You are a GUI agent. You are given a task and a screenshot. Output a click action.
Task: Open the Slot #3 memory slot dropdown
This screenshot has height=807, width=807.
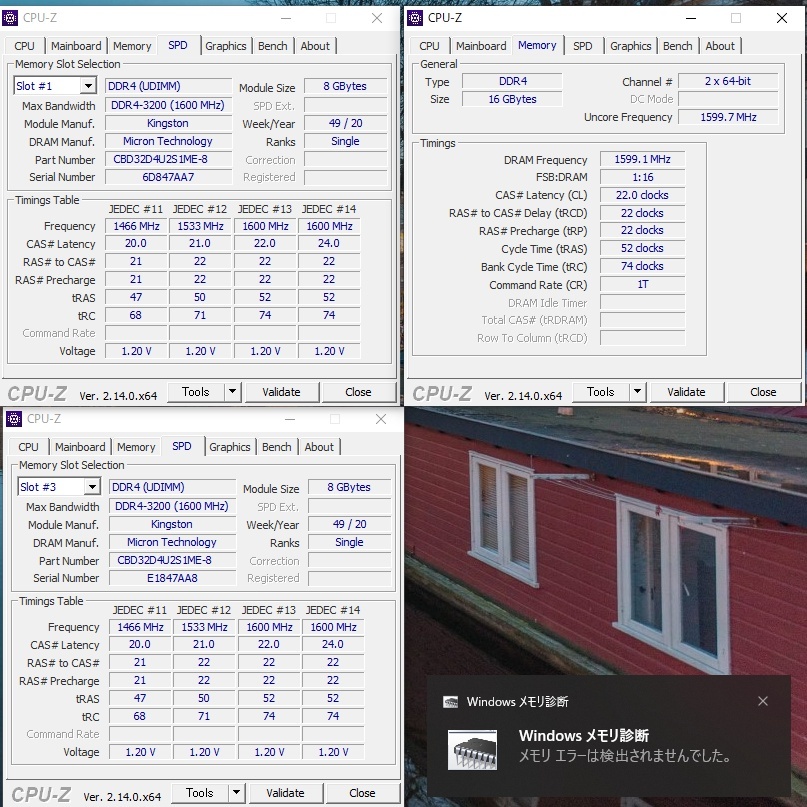click(93, 486)
